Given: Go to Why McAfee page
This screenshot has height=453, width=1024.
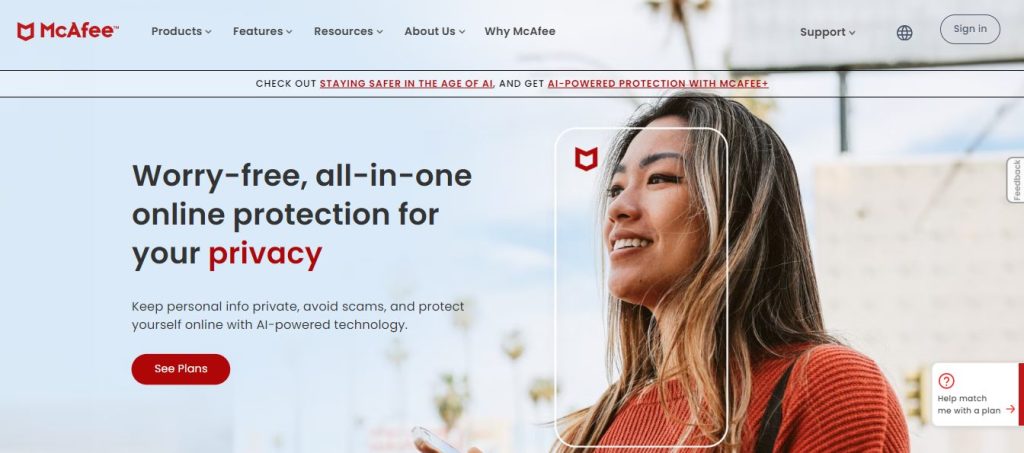Looking at the screenshot, I should click(520, 31).
